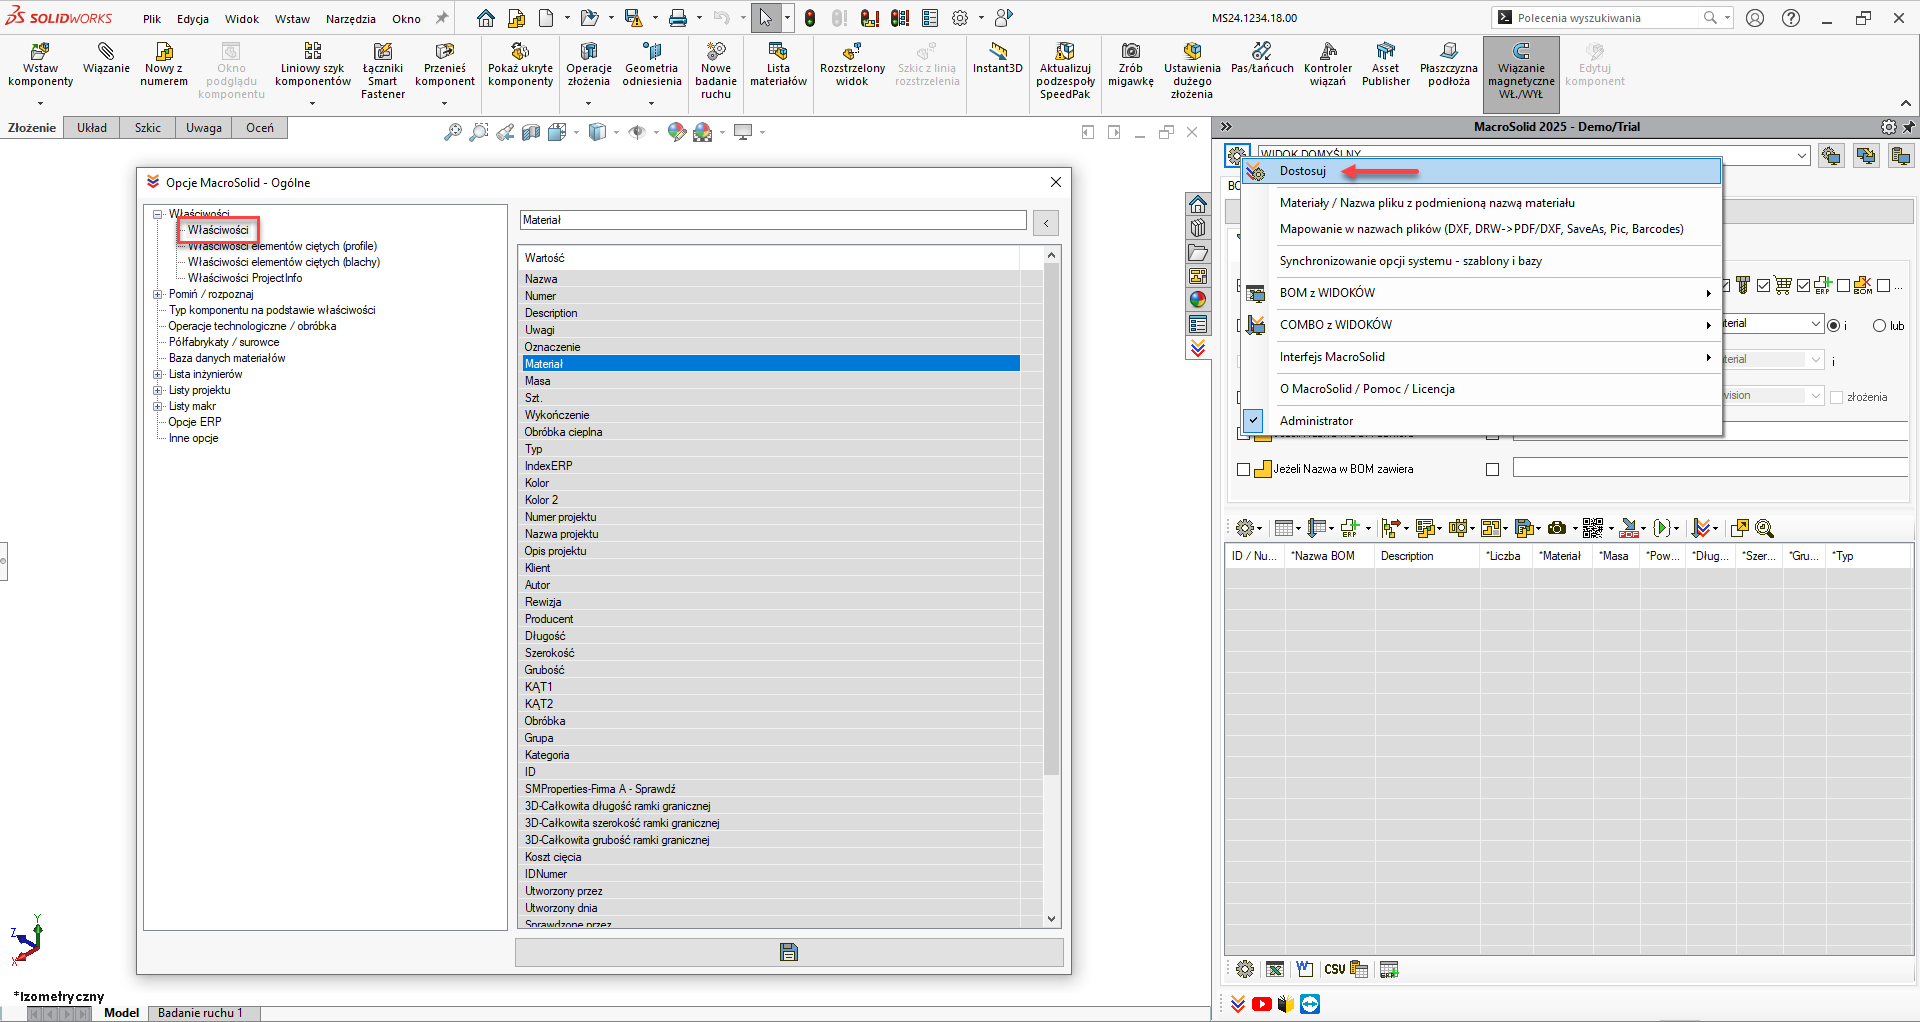Launch the Instant3D tool

coord(998,60)
